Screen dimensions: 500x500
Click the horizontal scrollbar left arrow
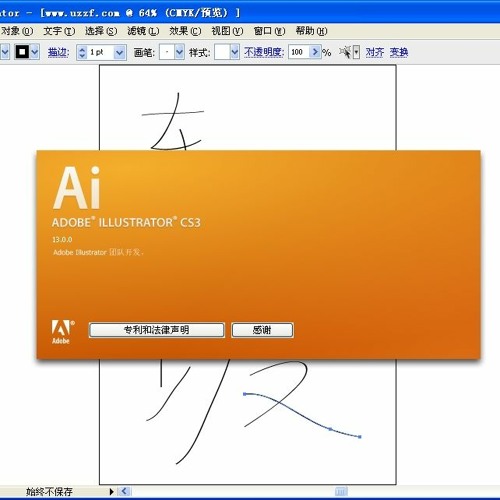pyautogui.click(x=124, y=491)
